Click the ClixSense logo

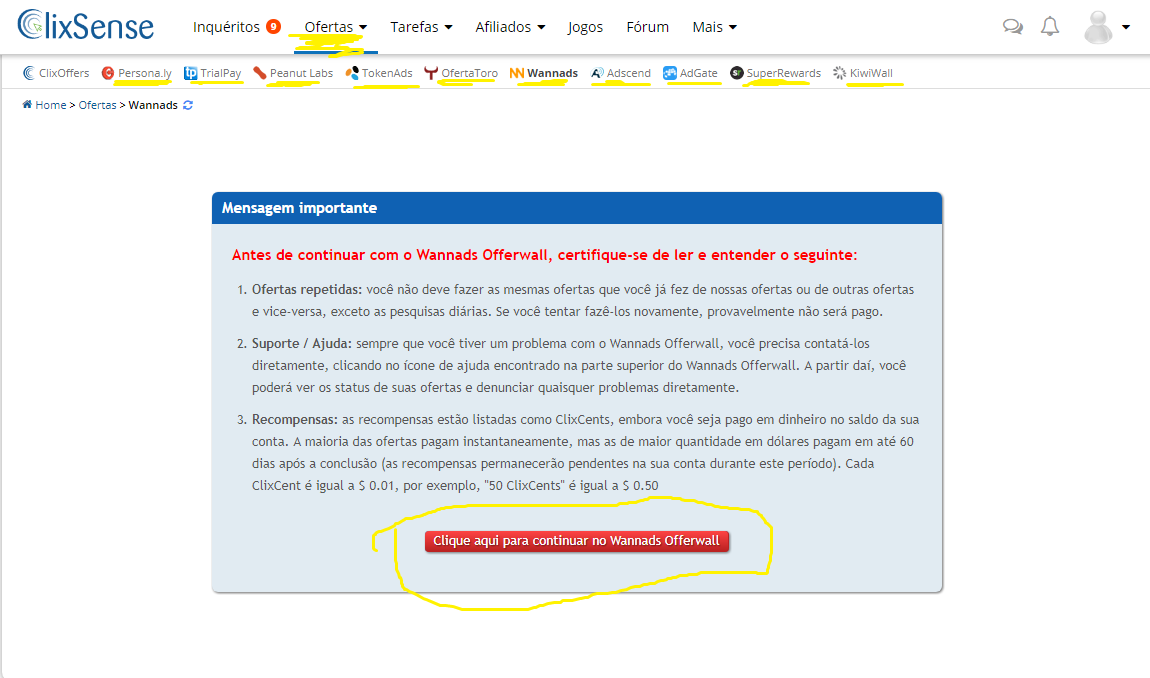point(86,25)
